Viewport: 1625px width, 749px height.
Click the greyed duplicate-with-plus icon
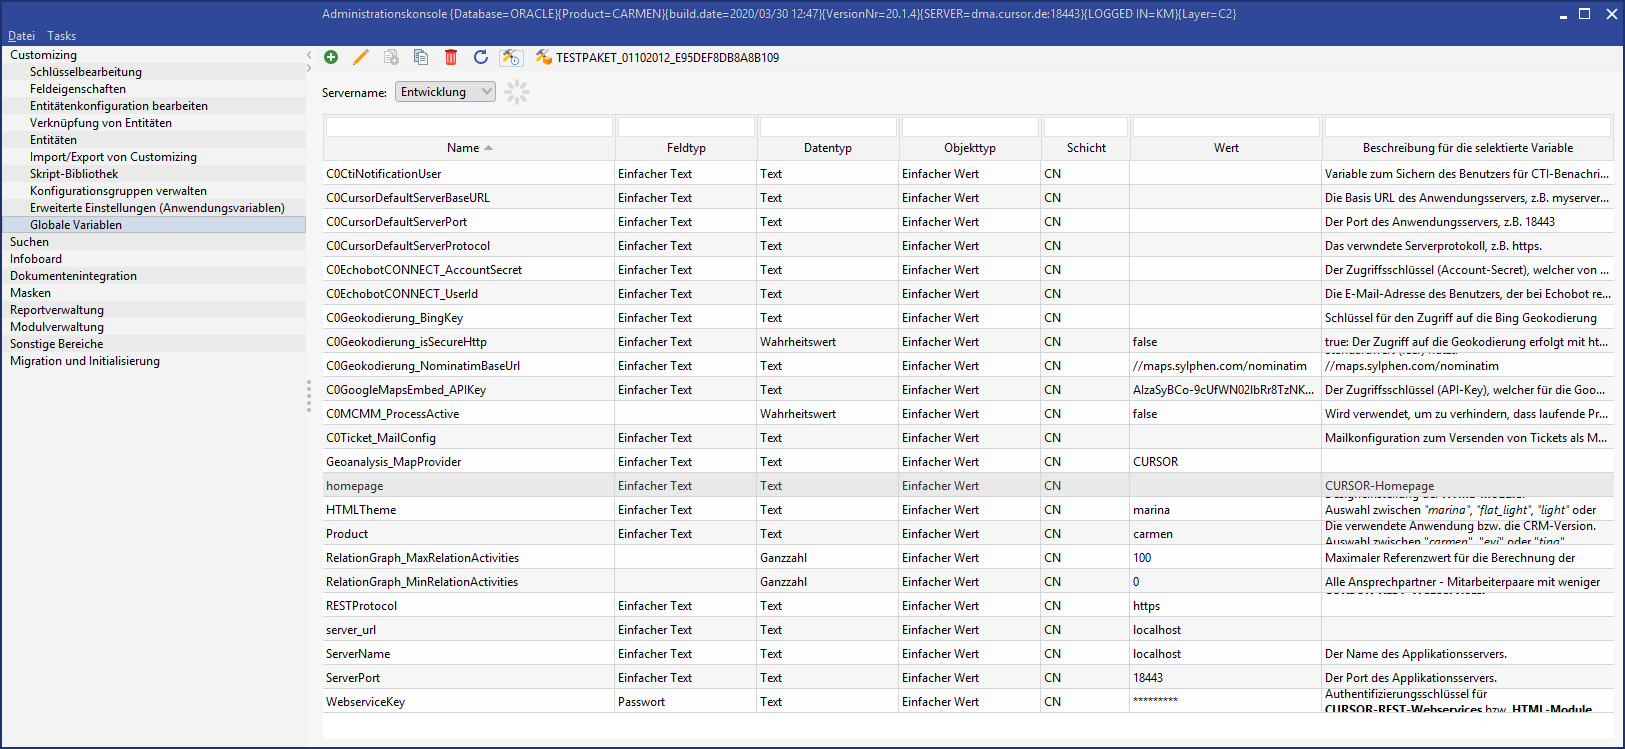[x=391, y=57]
